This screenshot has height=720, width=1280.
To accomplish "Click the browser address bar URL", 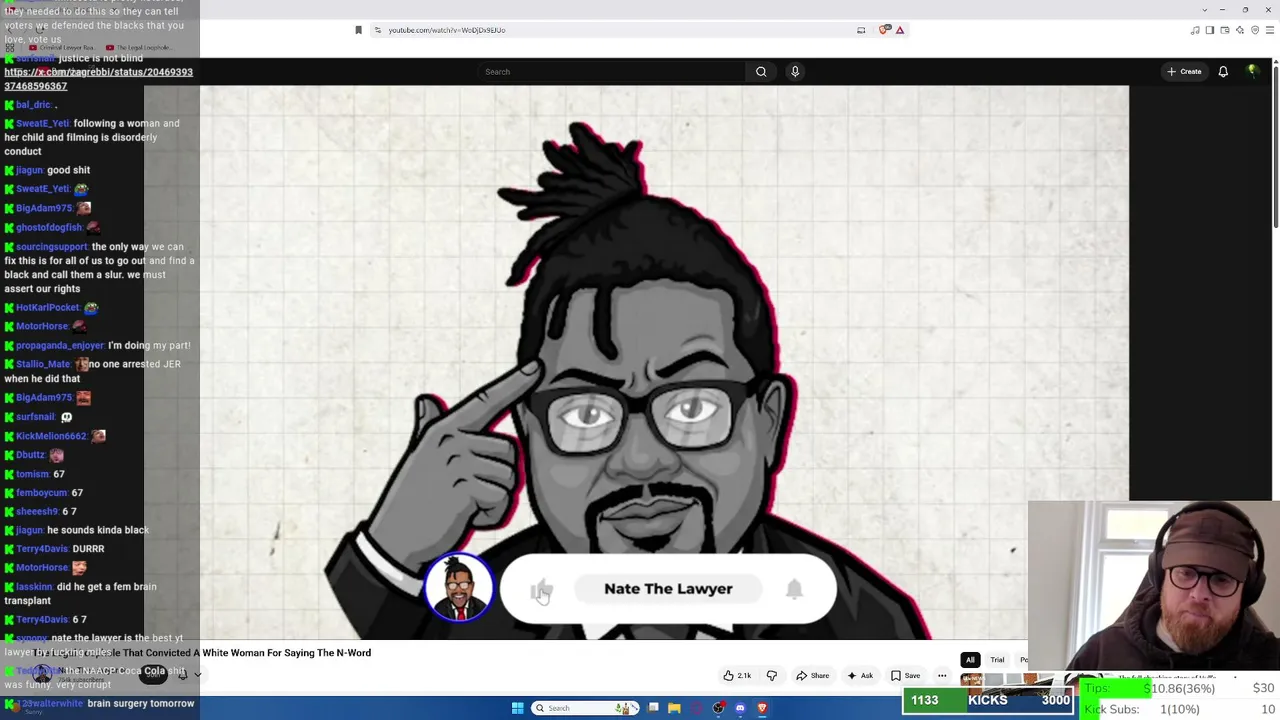I will coord(447,30).
